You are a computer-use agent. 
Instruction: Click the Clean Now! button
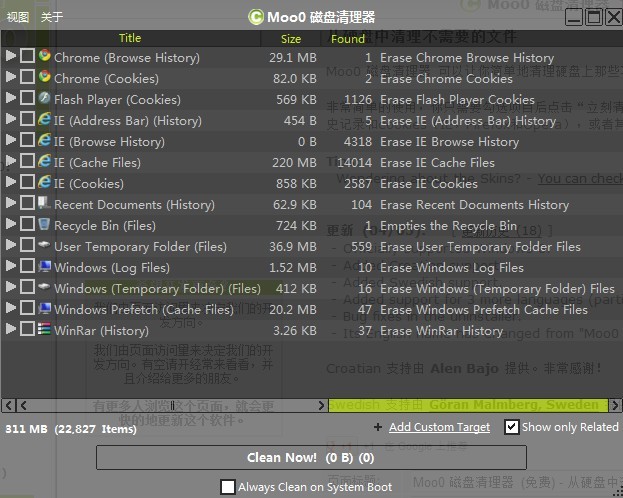[311, 457]
